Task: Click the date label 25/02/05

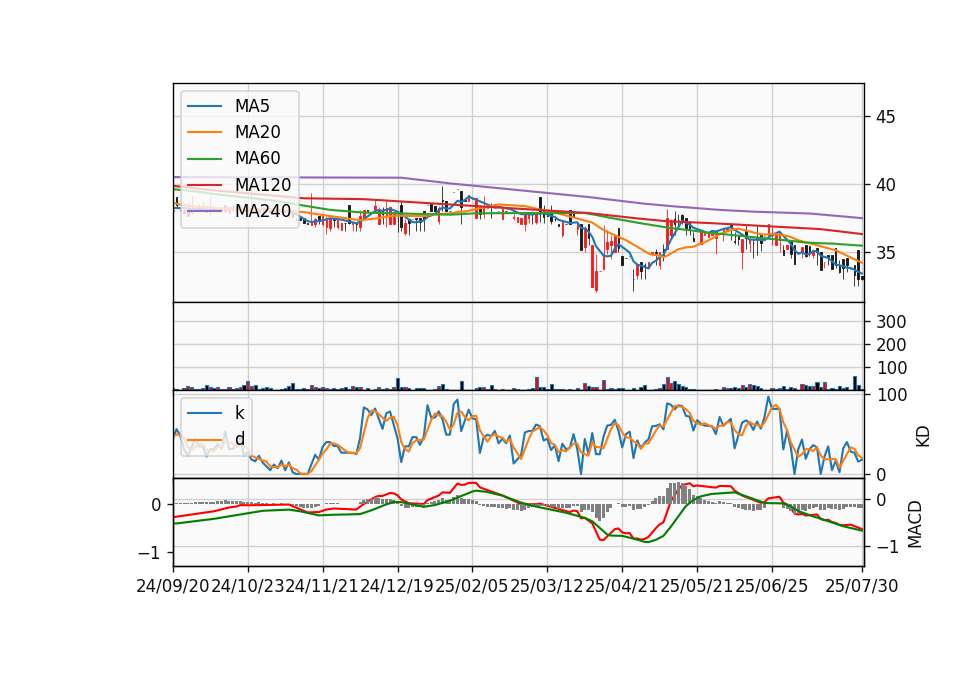Action: tap(472, 586)
